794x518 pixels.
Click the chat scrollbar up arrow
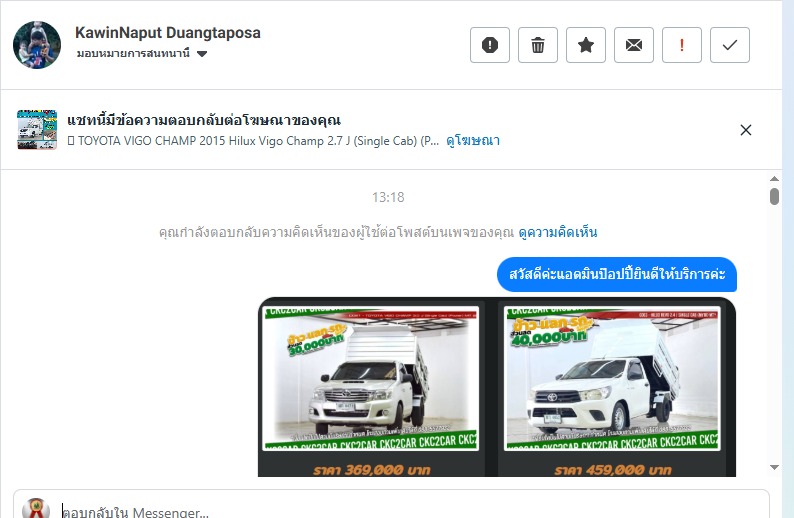click(x=774, y=179)
